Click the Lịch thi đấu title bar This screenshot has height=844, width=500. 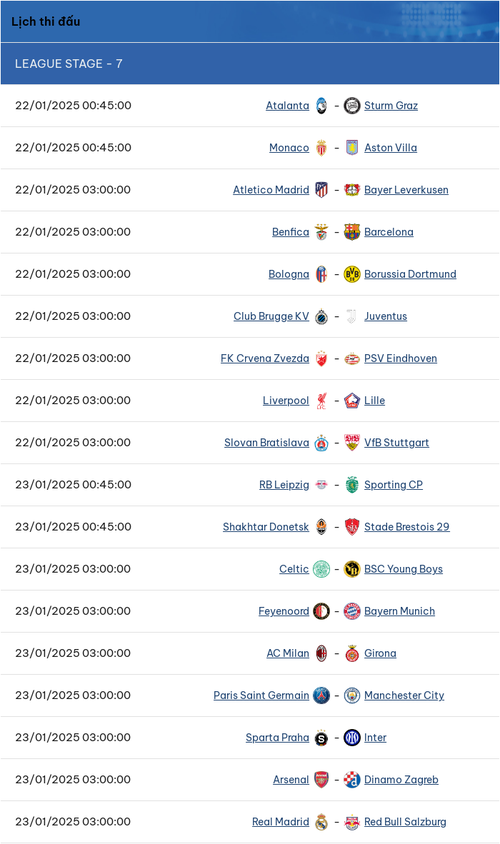(250, 22)
